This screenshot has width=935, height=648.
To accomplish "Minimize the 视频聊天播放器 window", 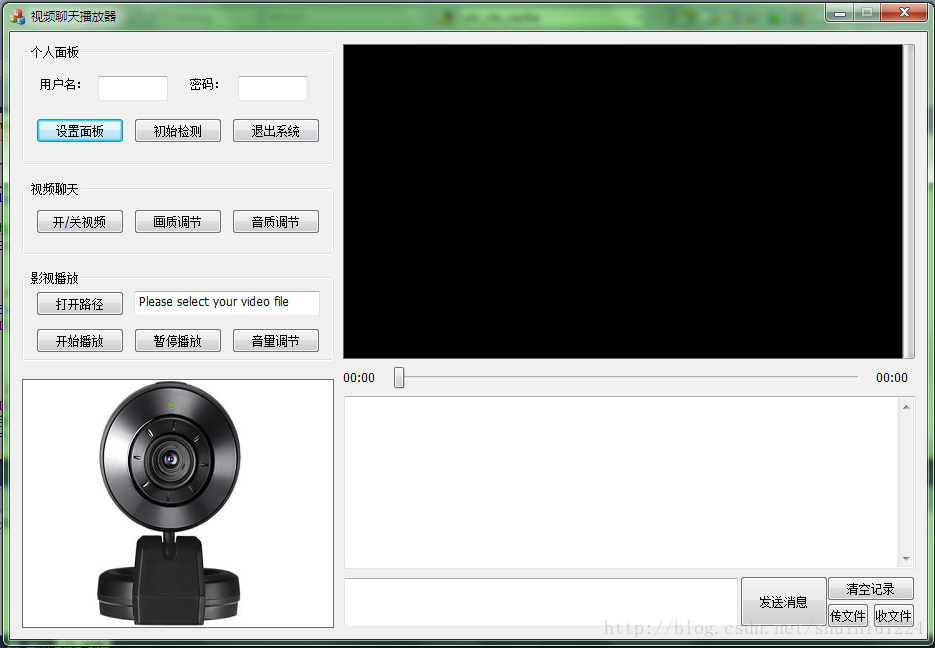I will coord(840,12).
